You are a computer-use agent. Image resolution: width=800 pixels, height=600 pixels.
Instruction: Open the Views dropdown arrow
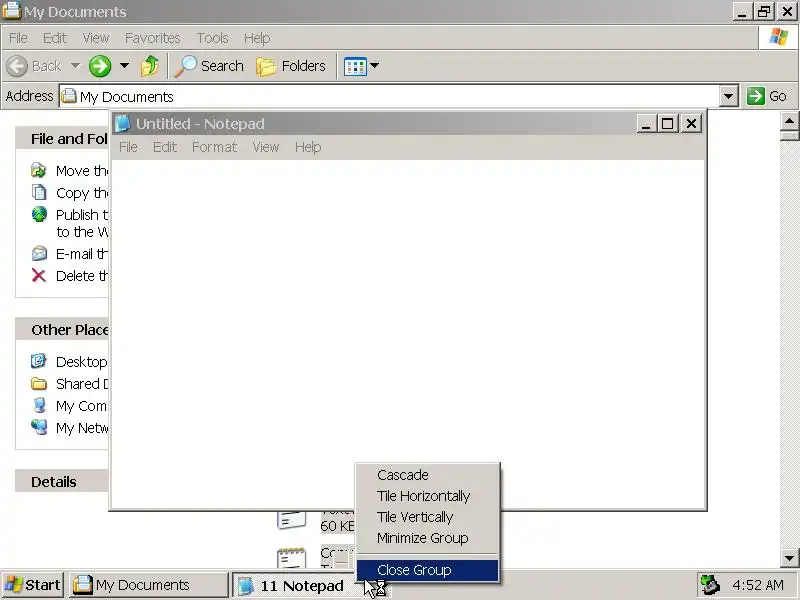coord(374,65)
